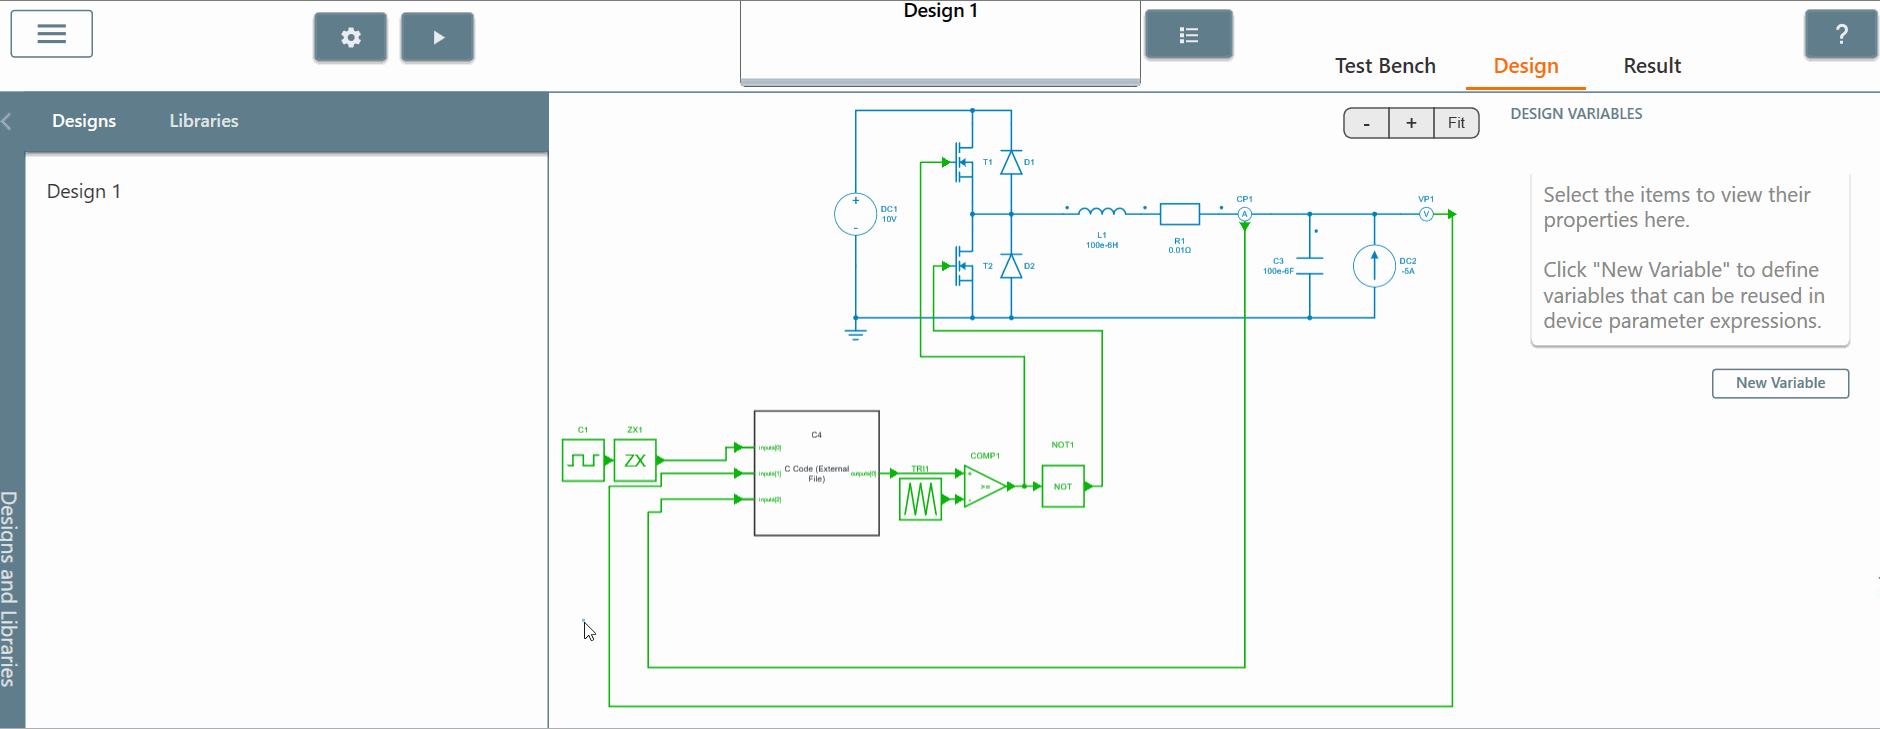The width and height of the screenshot is (1880, 729).
Task: Click the DESIGN VARIABLES heading
Action: (x=1576, y=114)
